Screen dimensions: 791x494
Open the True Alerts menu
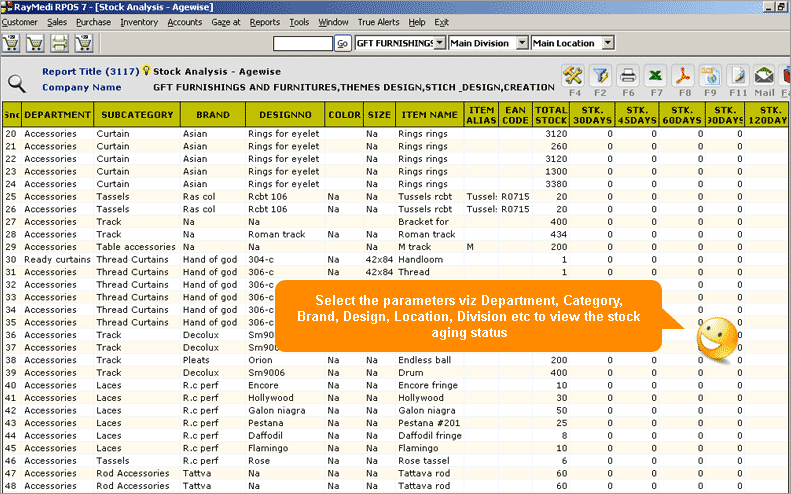coord(378,22)
